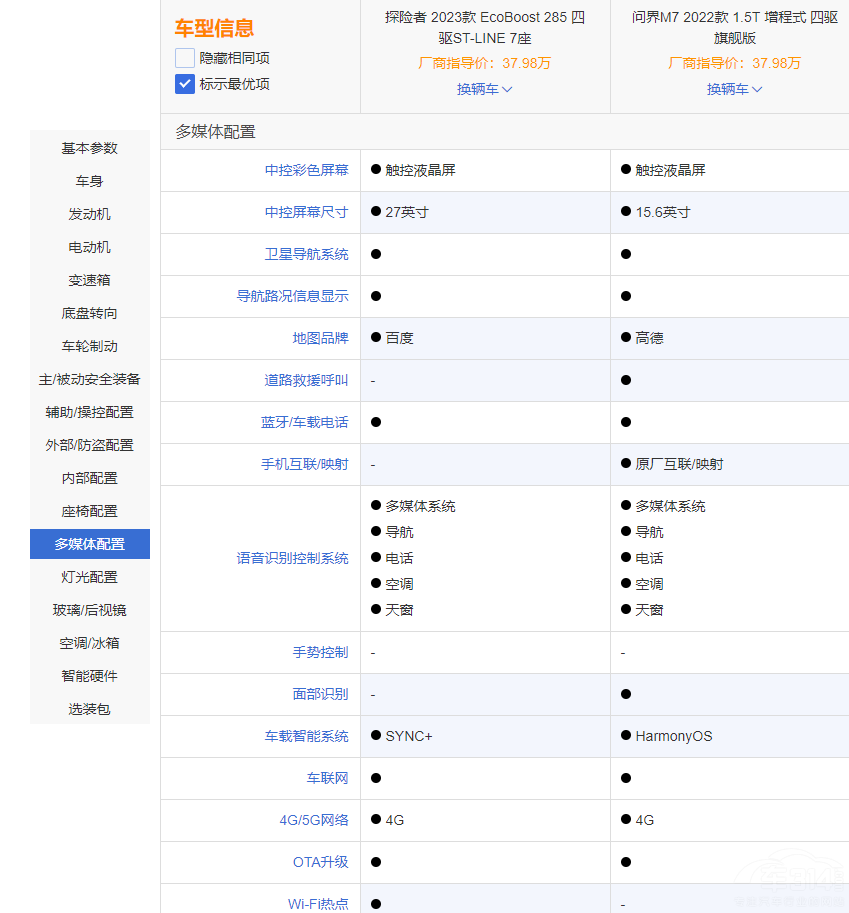Open 换辆车 dropdown for 探险者 2023款

pos(485,89)
